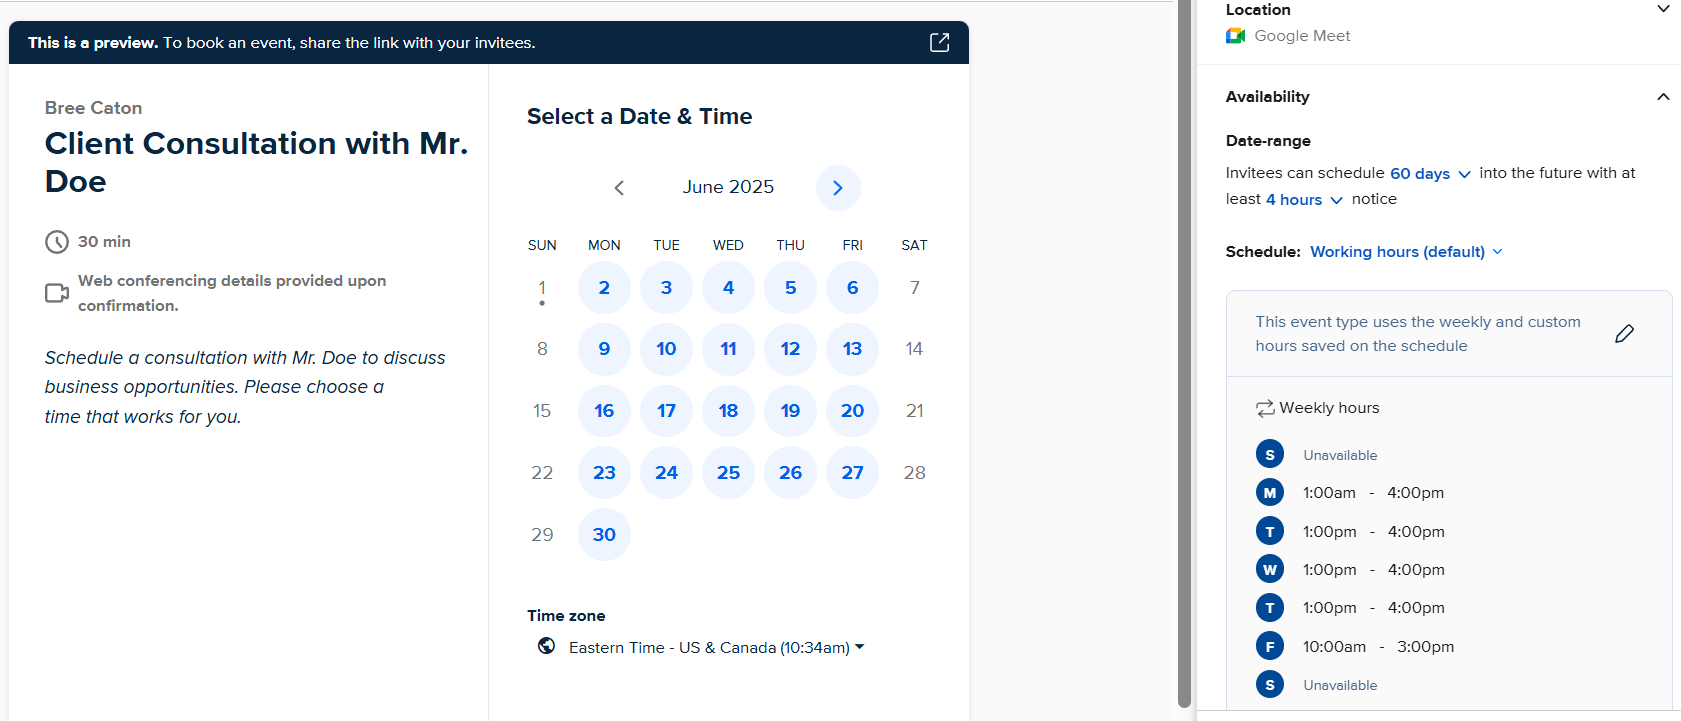Open Working hours (default) schedule dropdown
The image size is (1681, 721).
pyautogui.click(x=1406, y=252)
